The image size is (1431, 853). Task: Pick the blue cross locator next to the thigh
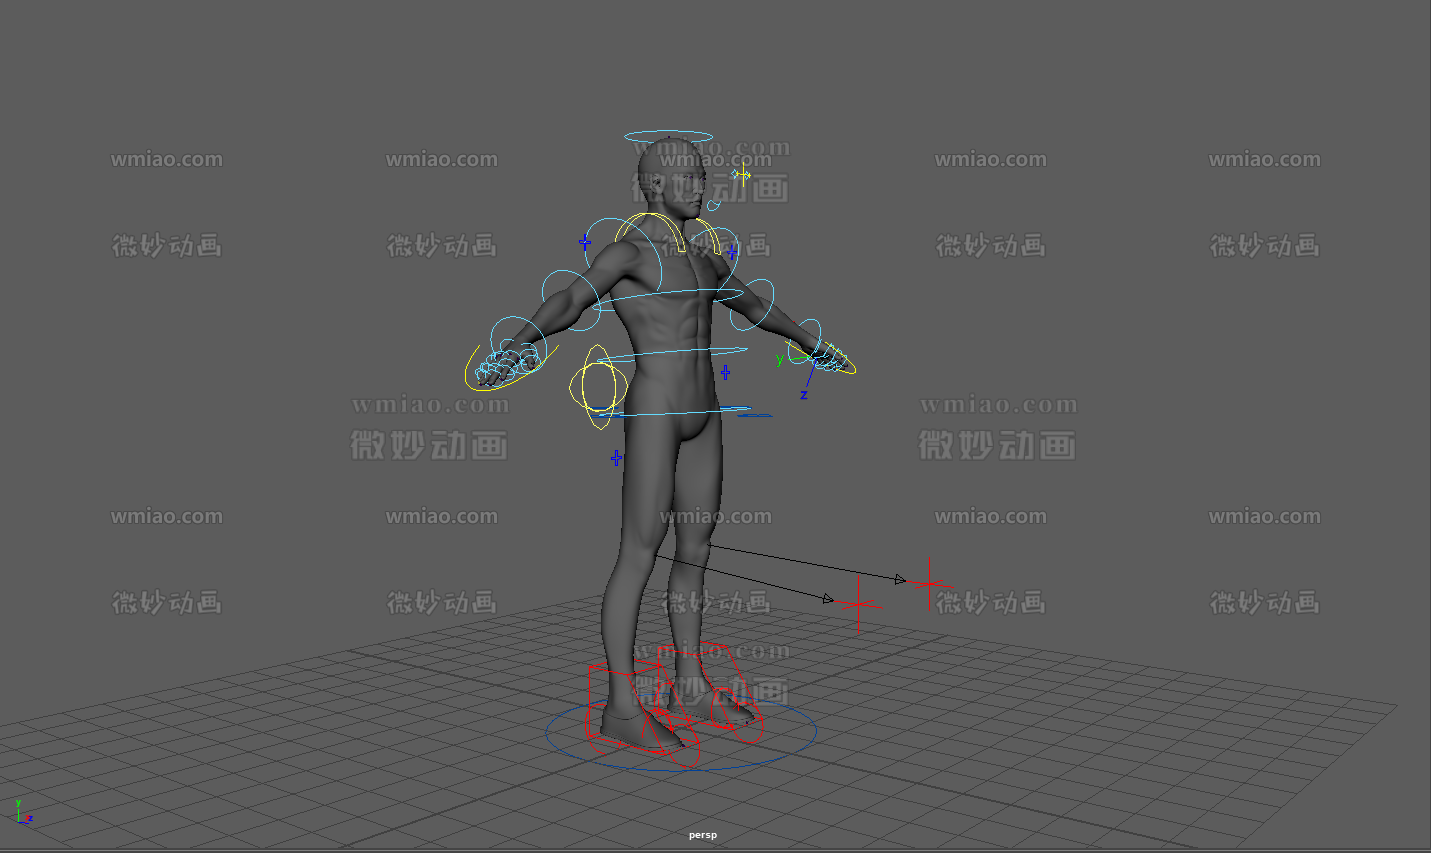(x=616, y=458)
